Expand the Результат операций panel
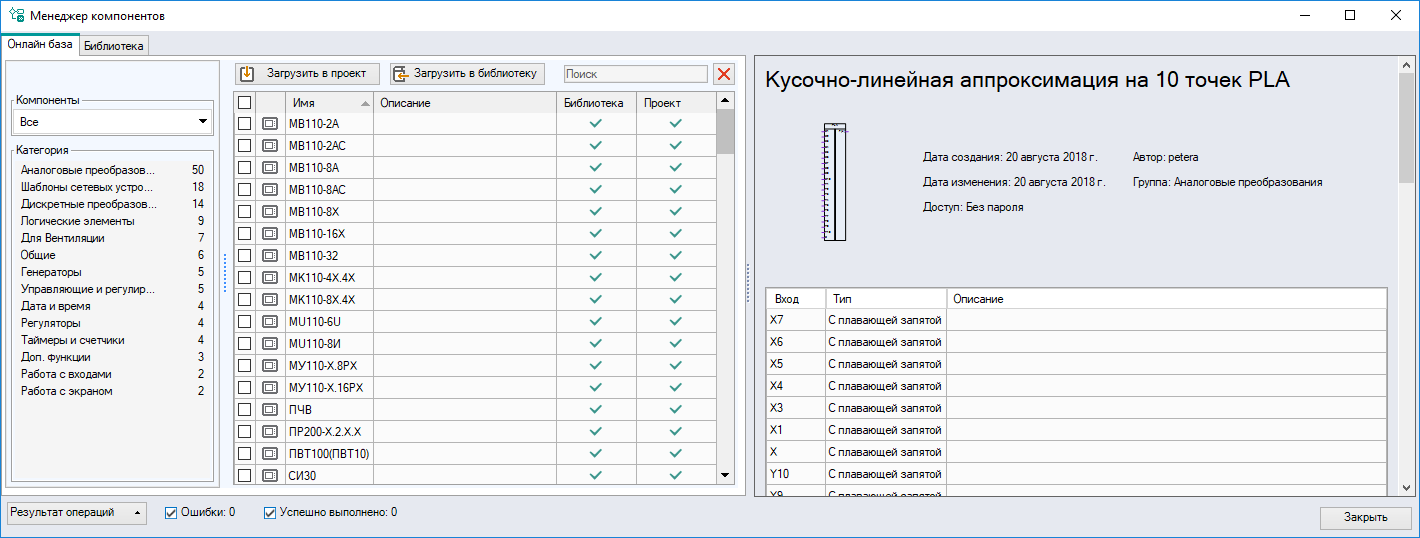The height and width of the screenshot is (538, 1420). (x=76, y=513)
